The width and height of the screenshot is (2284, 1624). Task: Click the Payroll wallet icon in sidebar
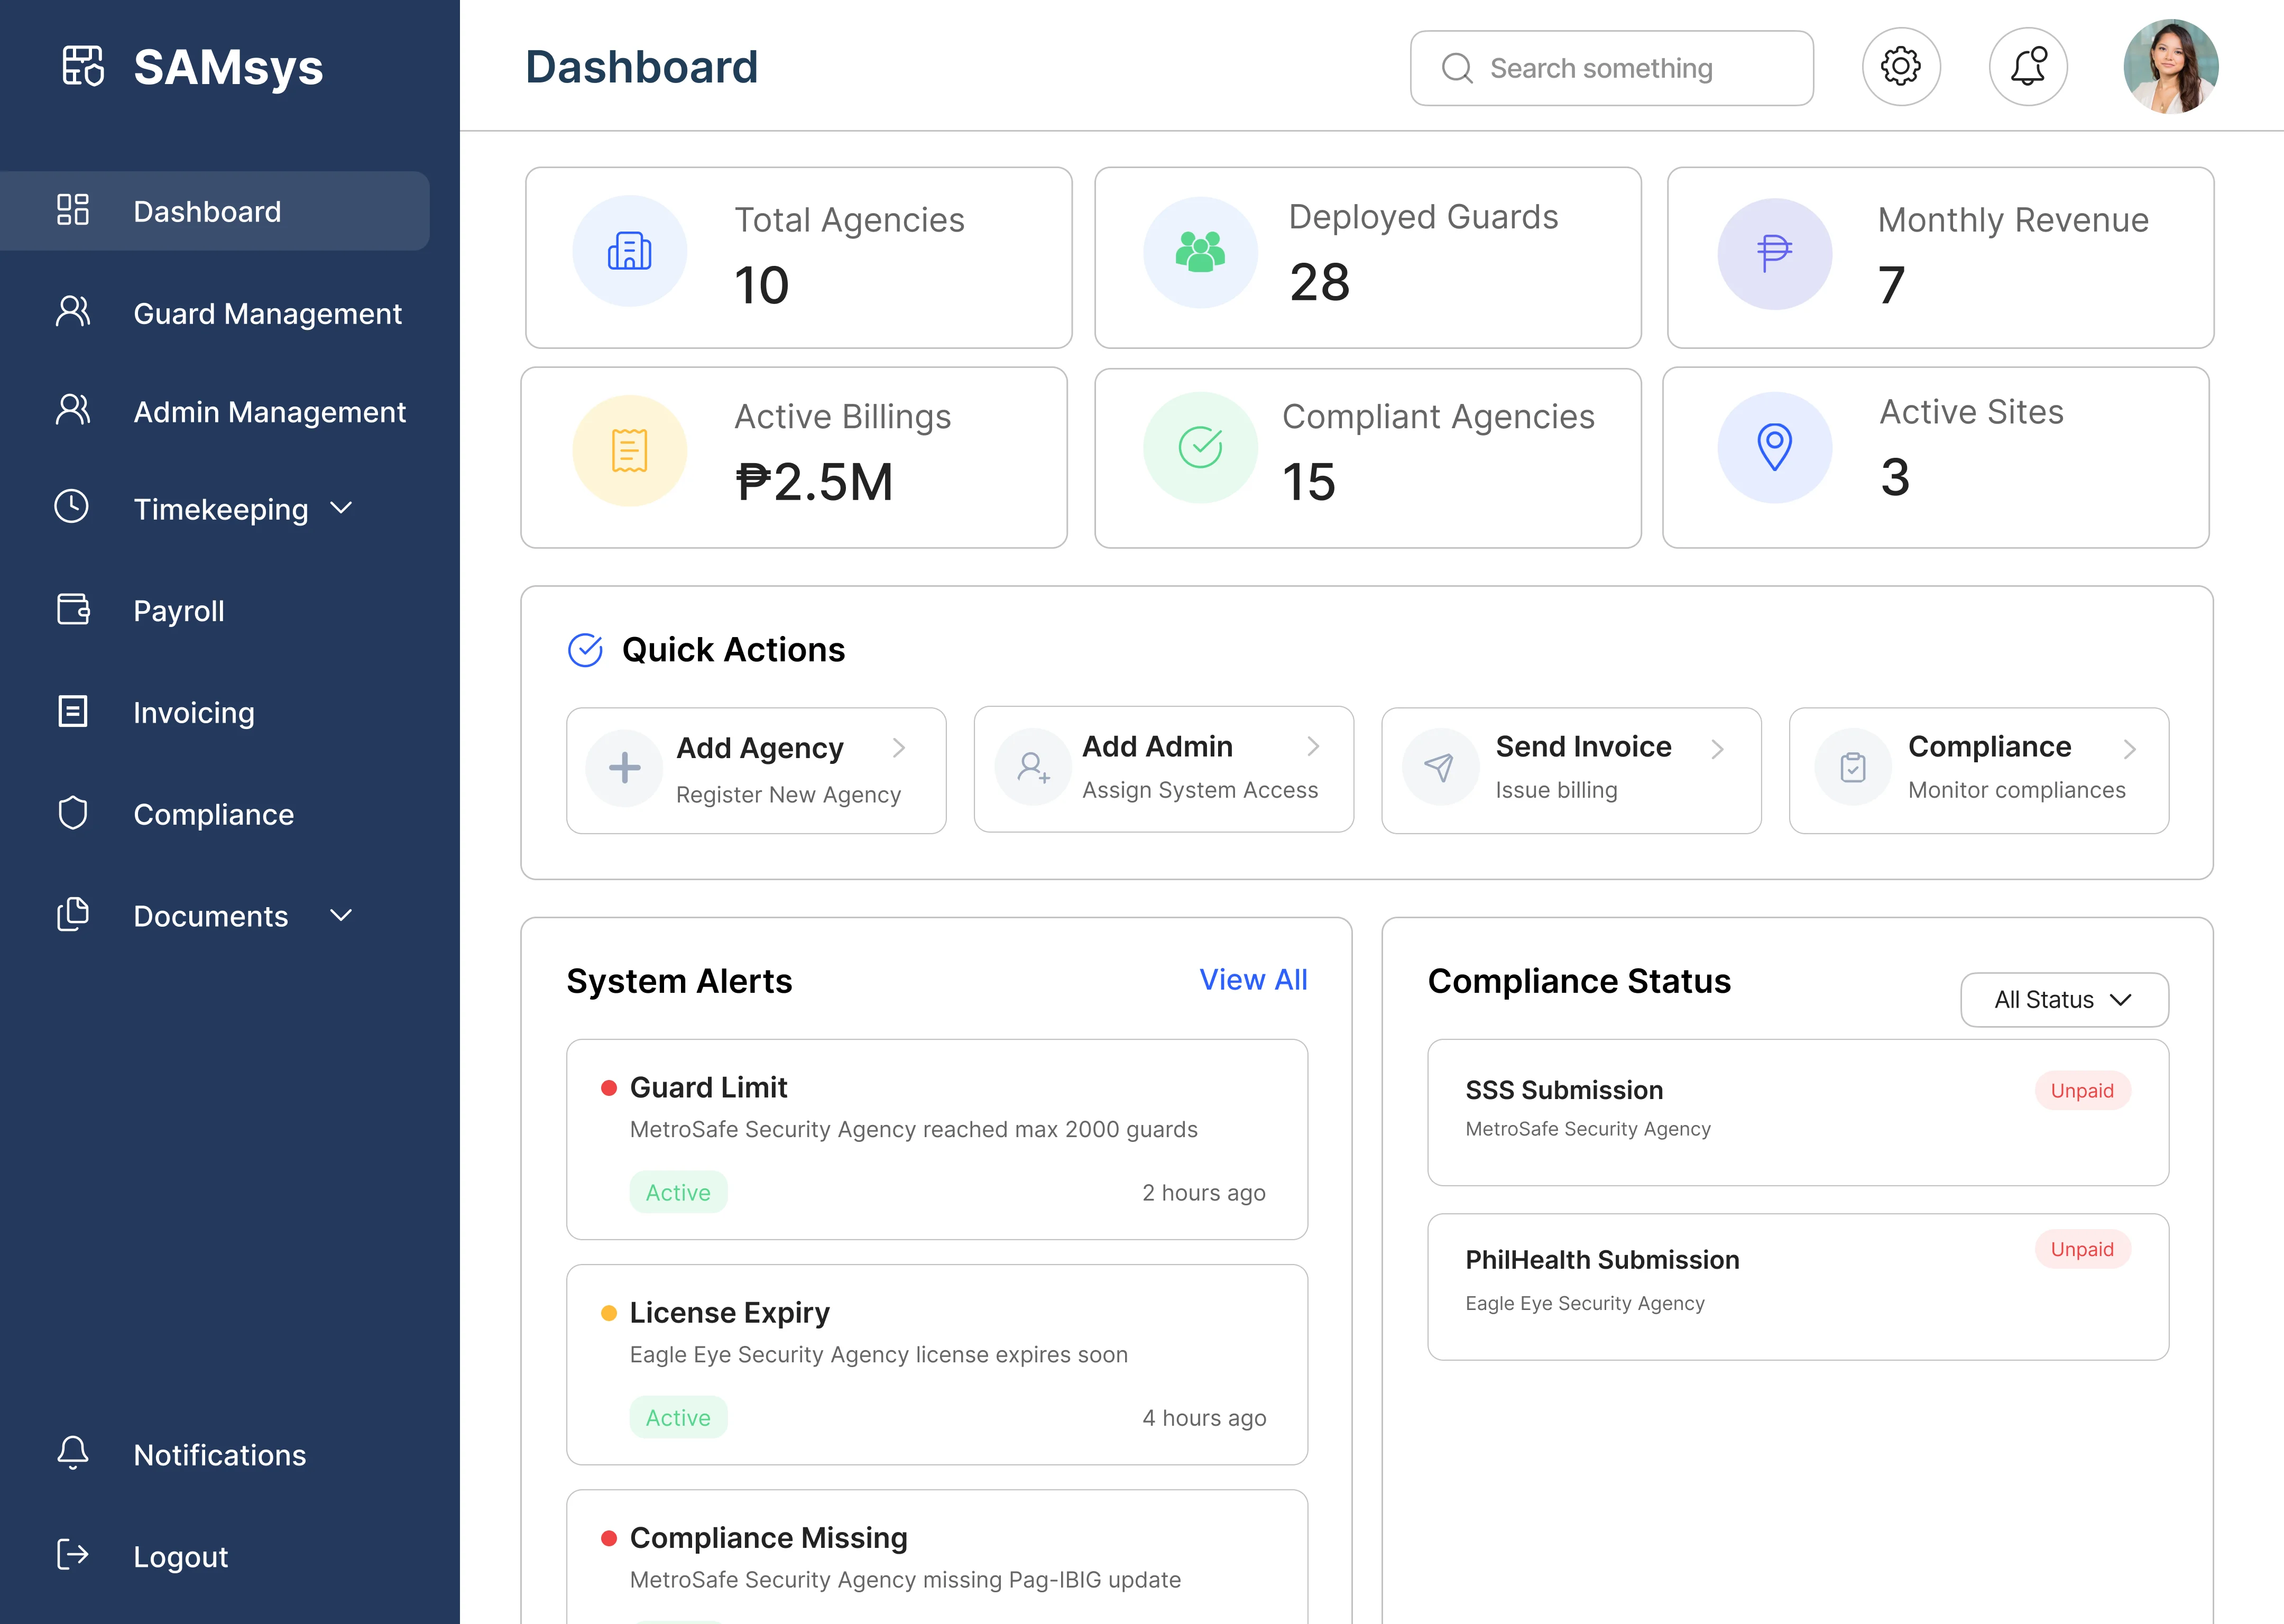click(71, 610)
